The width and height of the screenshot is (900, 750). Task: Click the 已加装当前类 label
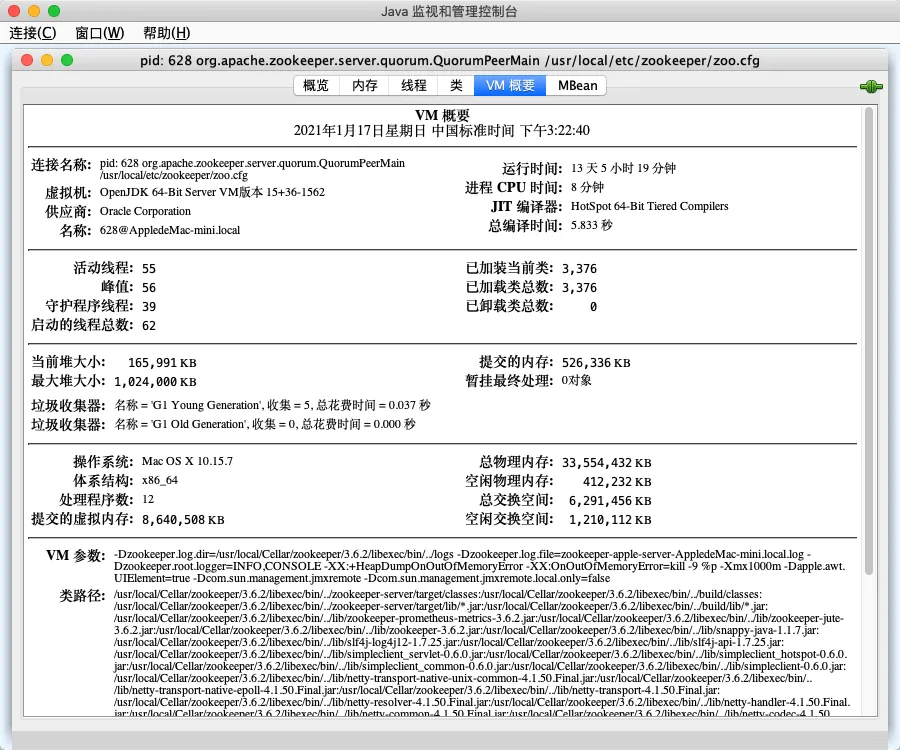pos(510,268)
